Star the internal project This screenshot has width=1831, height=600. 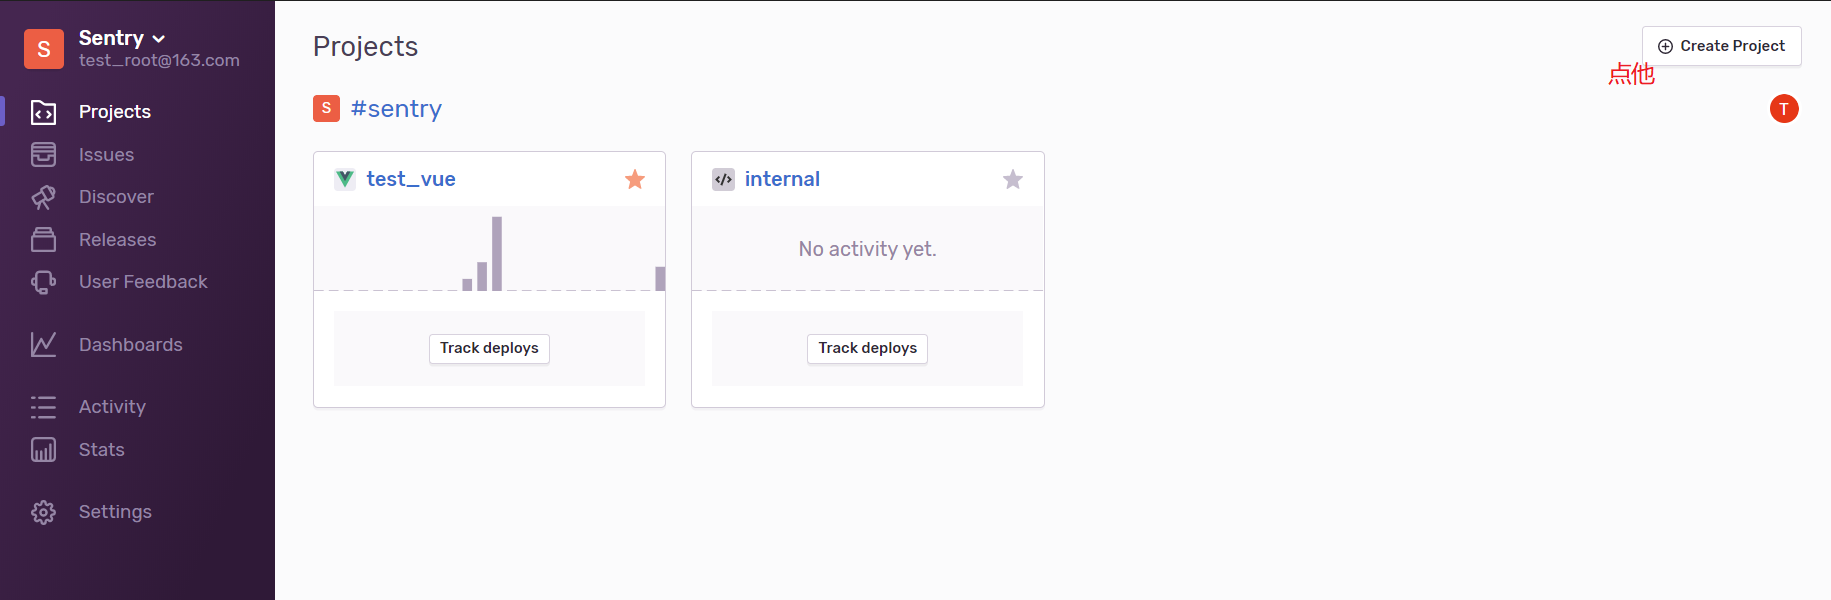[1013, 179]
